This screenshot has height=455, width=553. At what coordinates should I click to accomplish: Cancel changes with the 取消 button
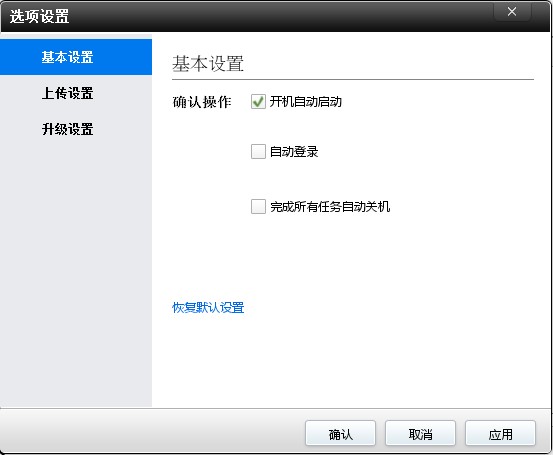(420, 433)
